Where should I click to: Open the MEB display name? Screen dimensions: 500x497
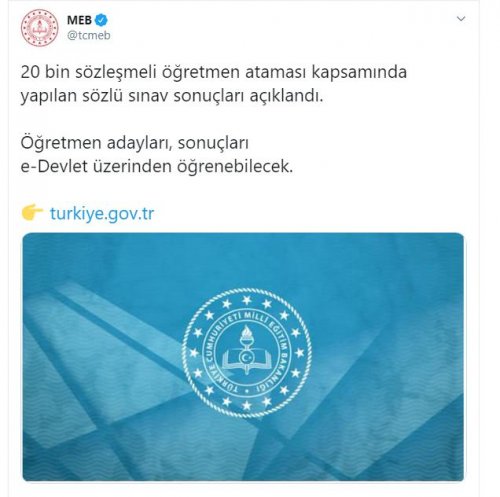tap(79, 20)
